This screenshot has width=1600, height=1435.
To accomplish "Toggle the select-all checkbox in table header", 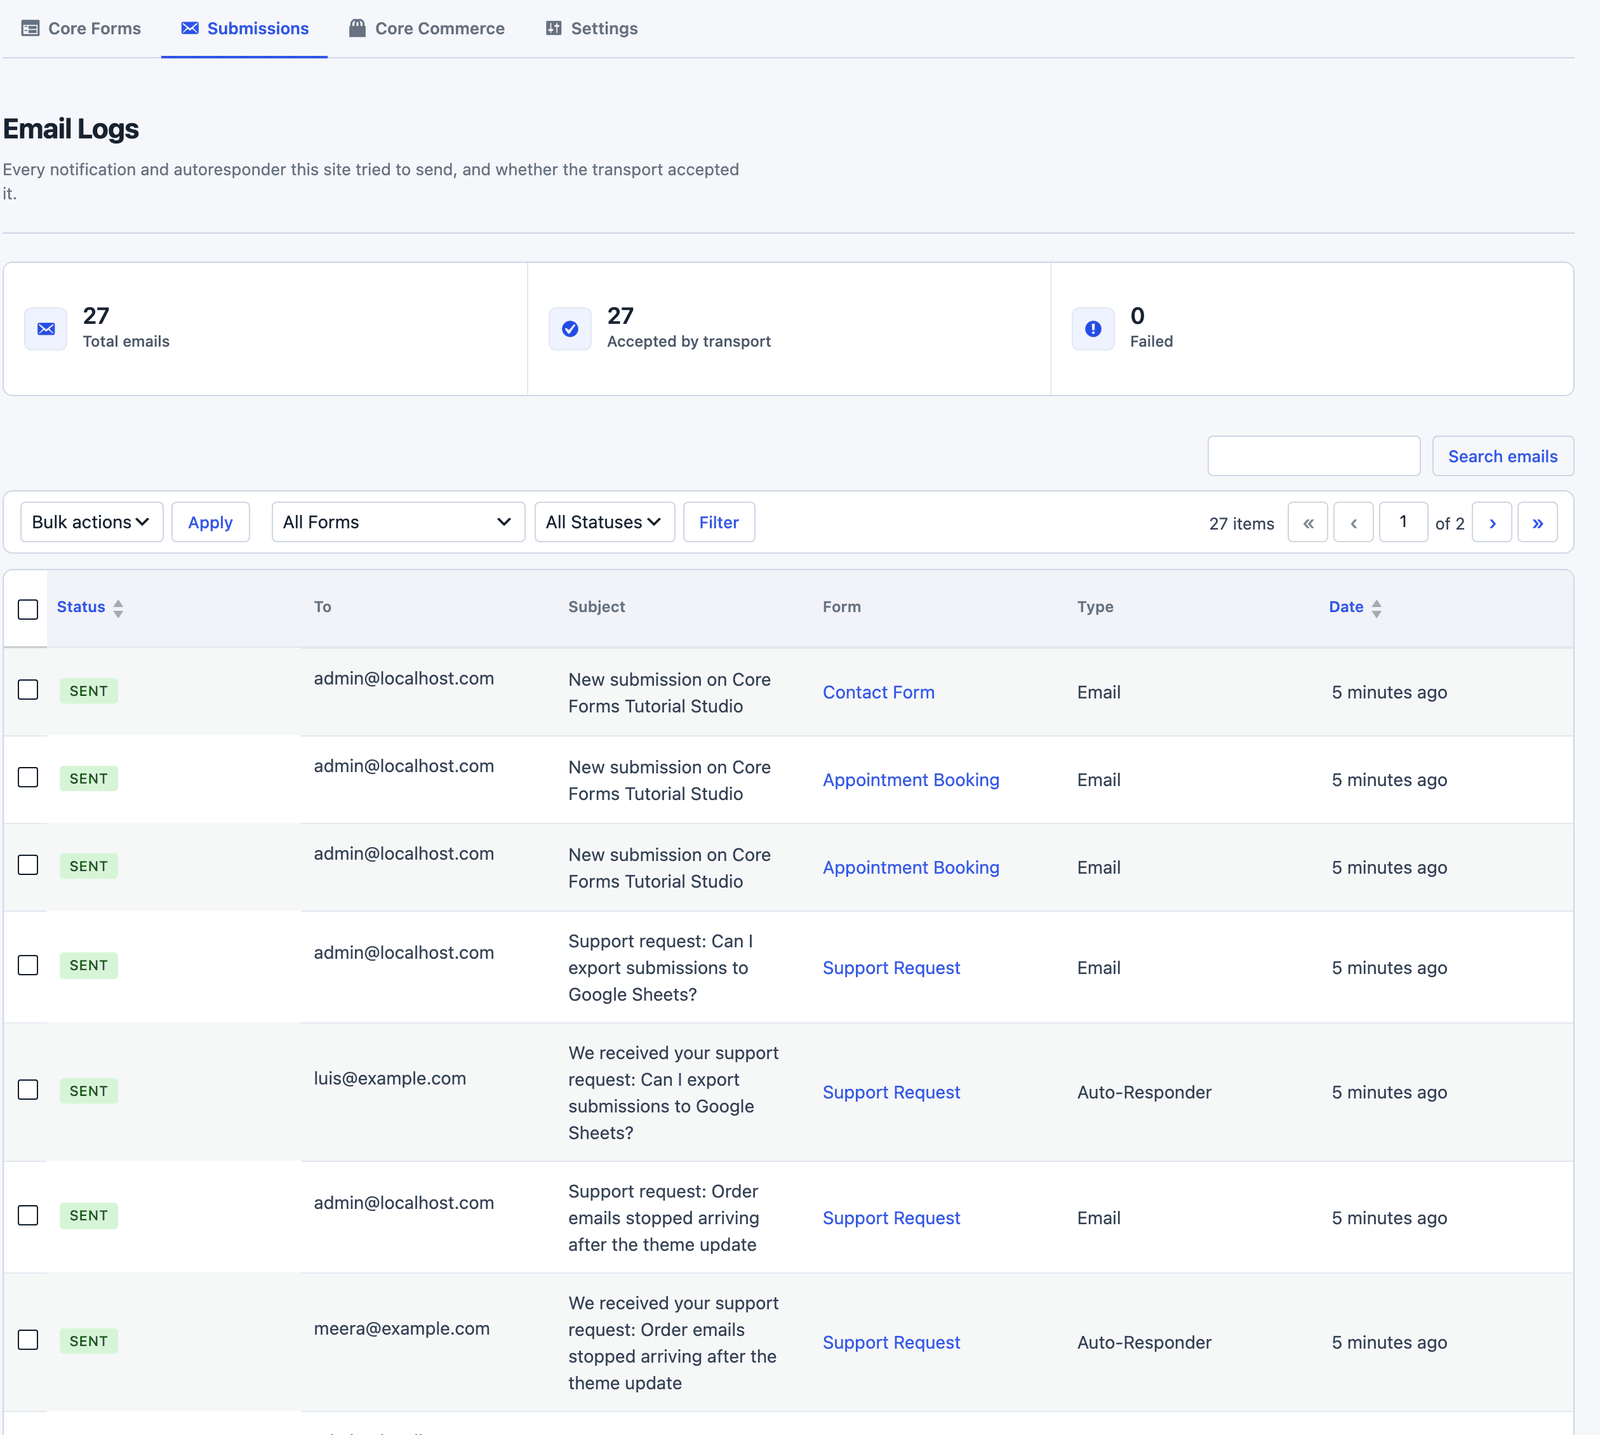I will [x=28, y=609].
